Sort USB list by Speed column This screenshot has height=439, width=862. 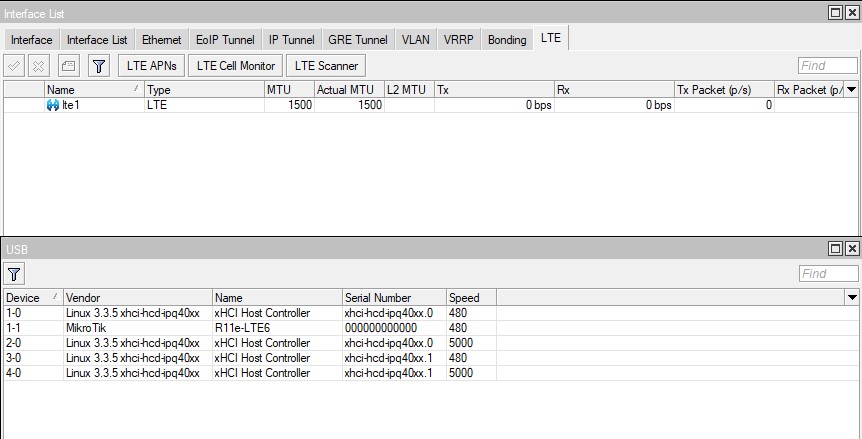(x=471, y=298)
